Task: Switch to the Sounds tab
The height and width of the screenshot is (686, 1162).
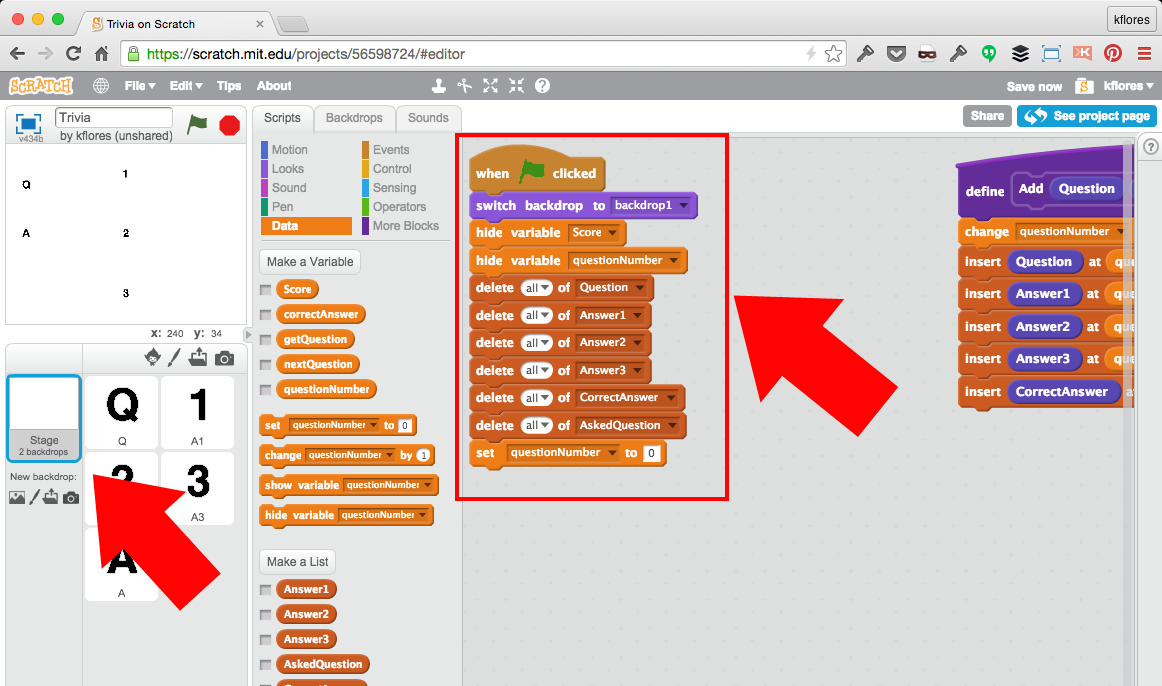Action: 428,118
